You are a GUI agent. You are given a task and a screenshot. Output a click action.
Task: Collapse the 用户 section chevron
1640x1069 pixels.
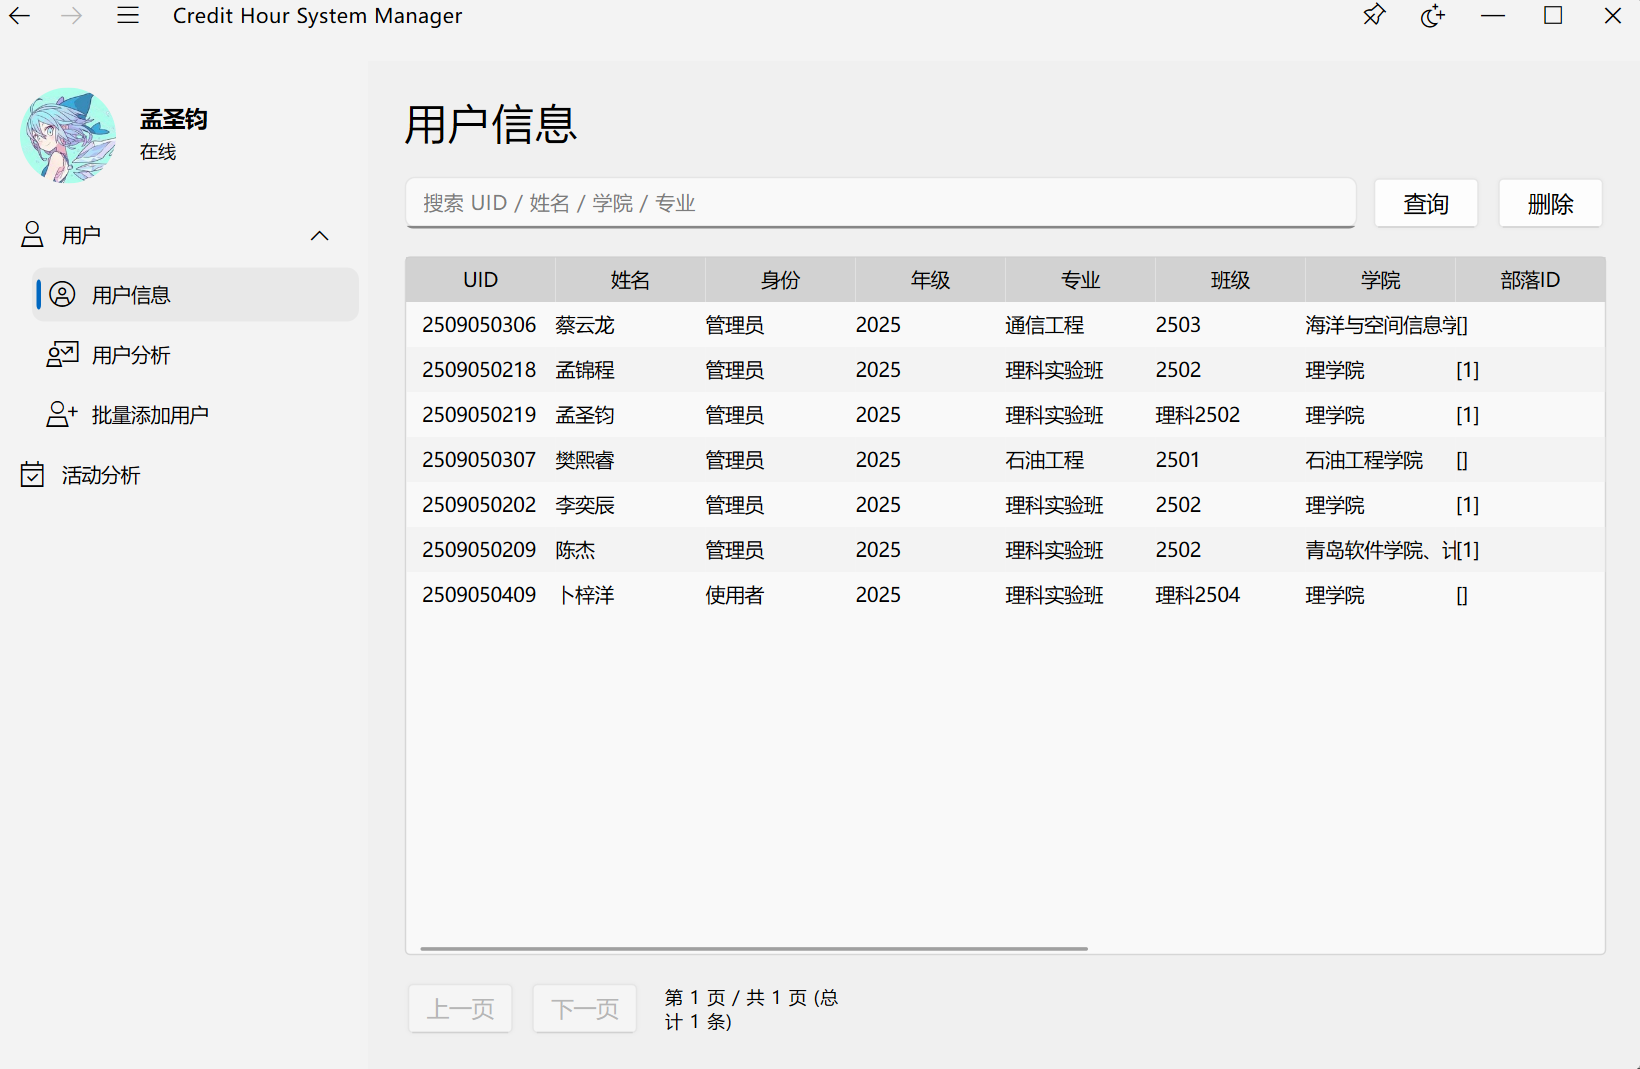[x=320, y=236]
